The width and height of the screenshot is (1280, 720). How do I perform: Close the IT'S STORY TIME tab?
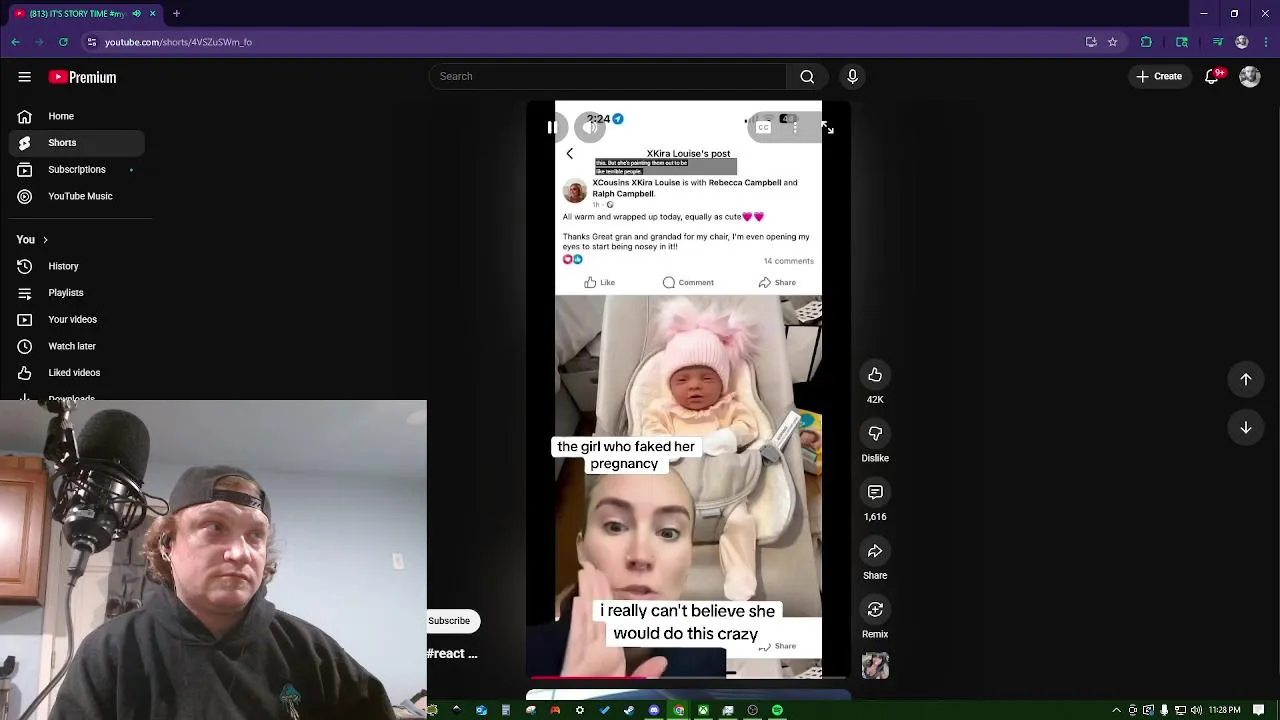152,14
